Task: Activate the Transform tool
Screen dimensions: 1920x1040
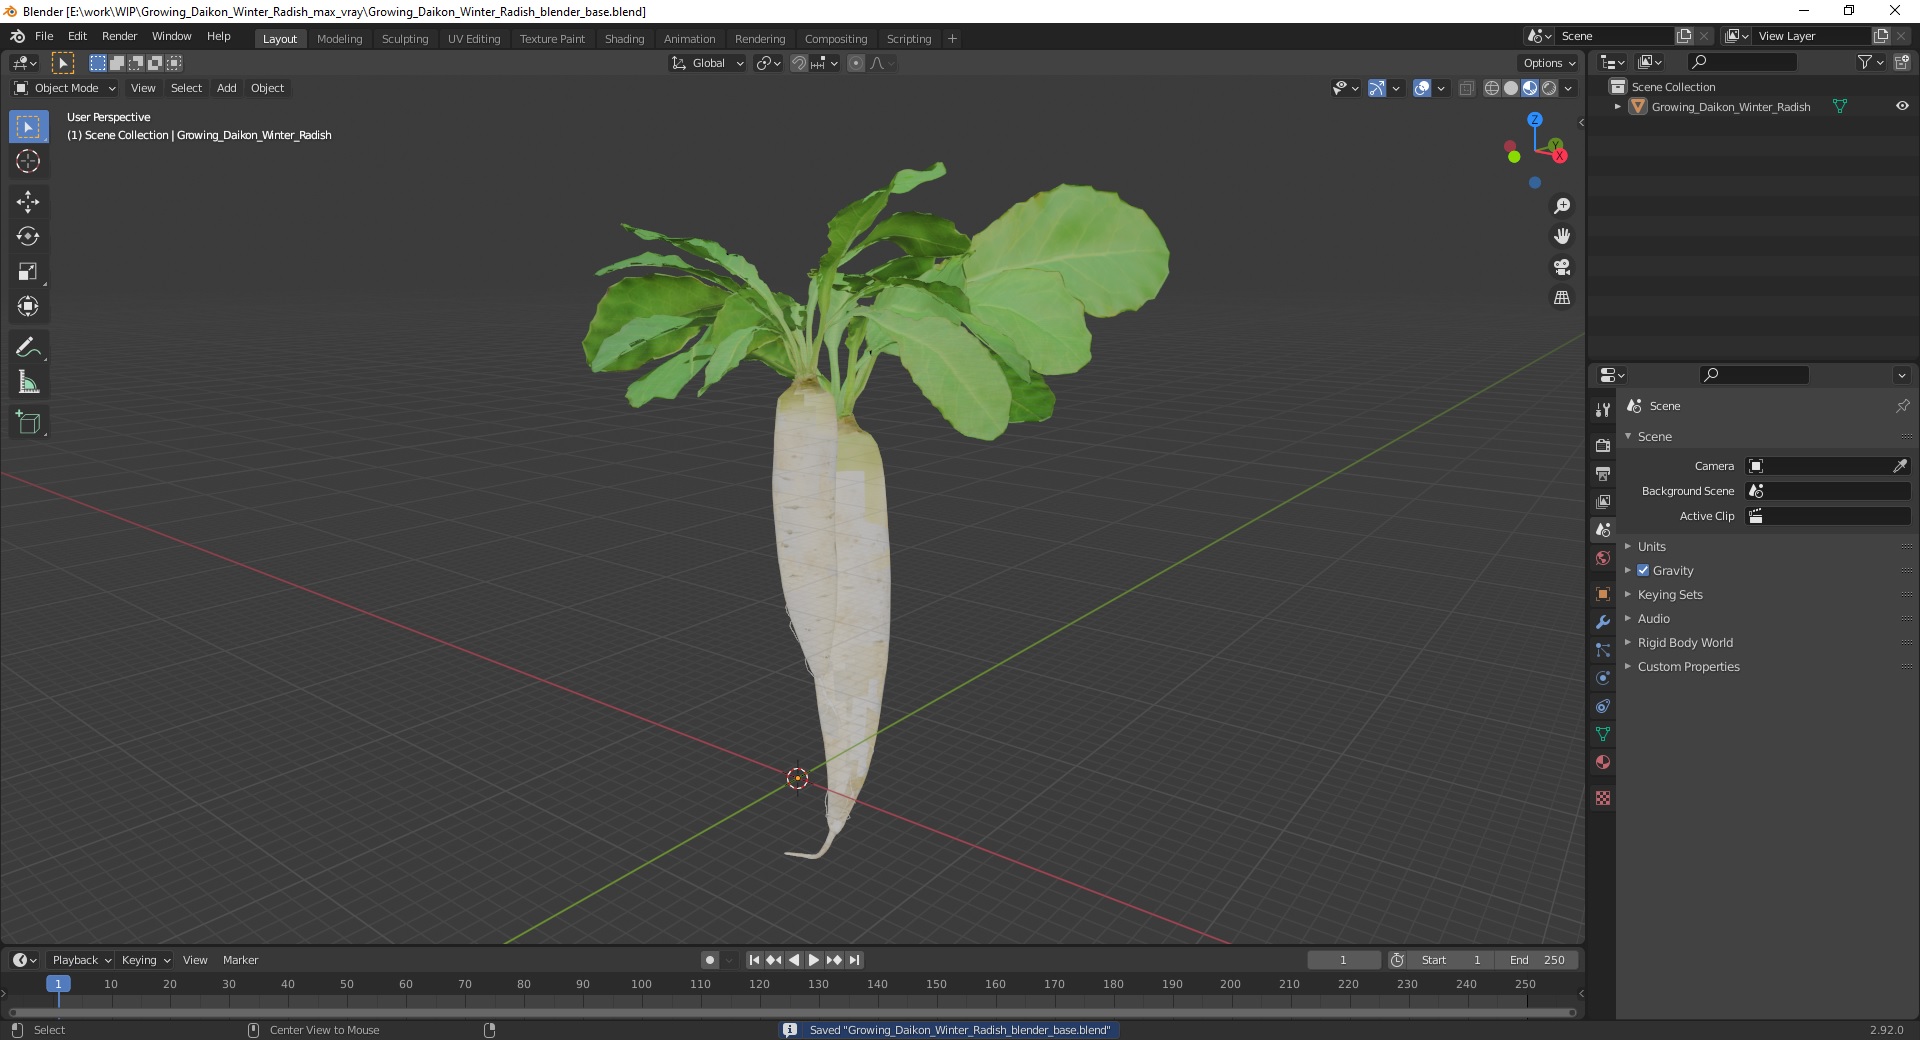Action: click(28, 307)
